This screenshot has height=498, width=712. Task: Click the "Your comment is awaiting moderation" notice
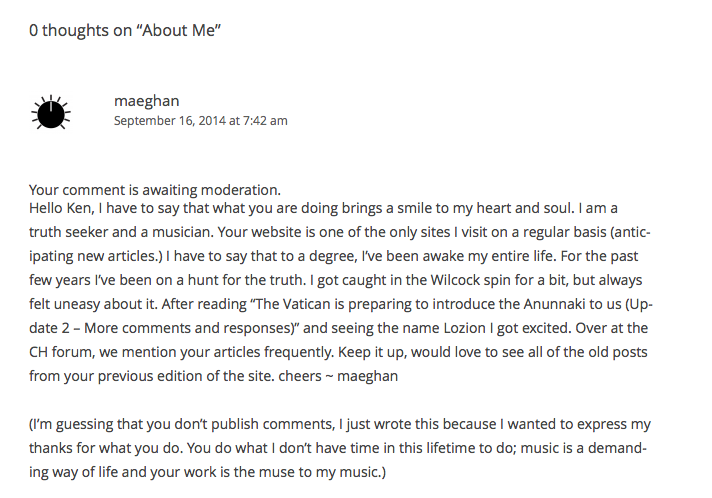[x=155, y=190]
